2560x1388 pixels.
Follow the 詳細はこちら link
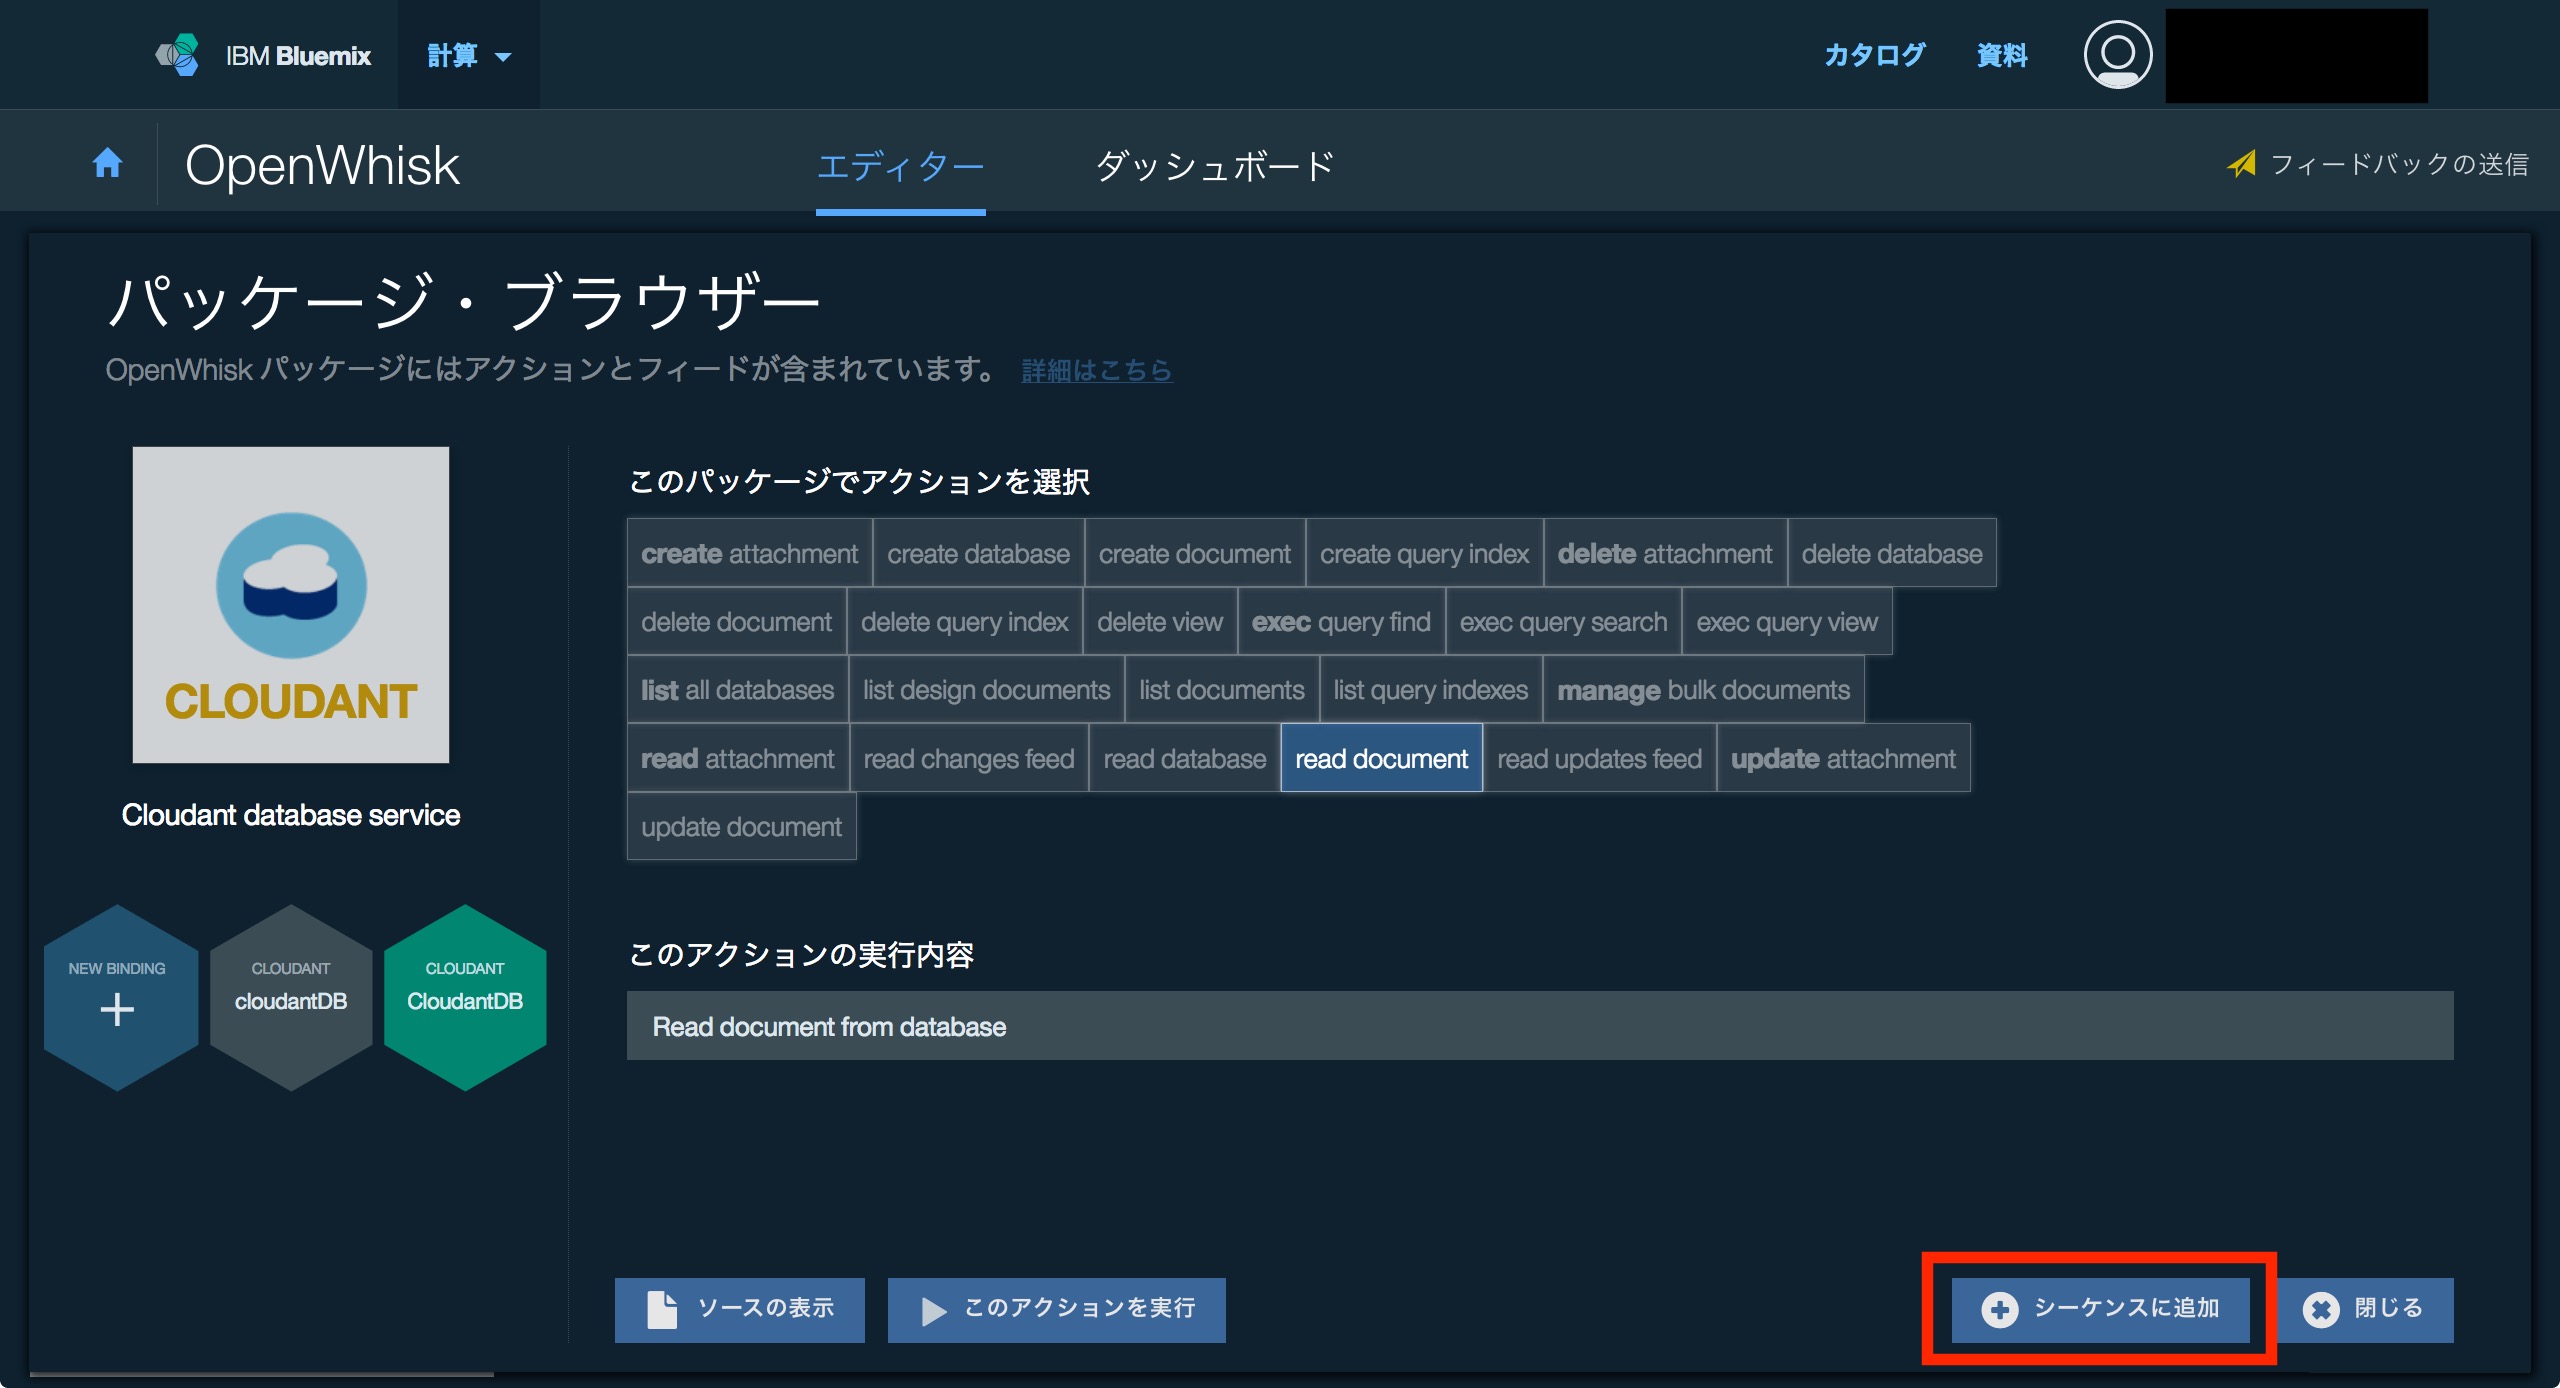coord(1097,370)
